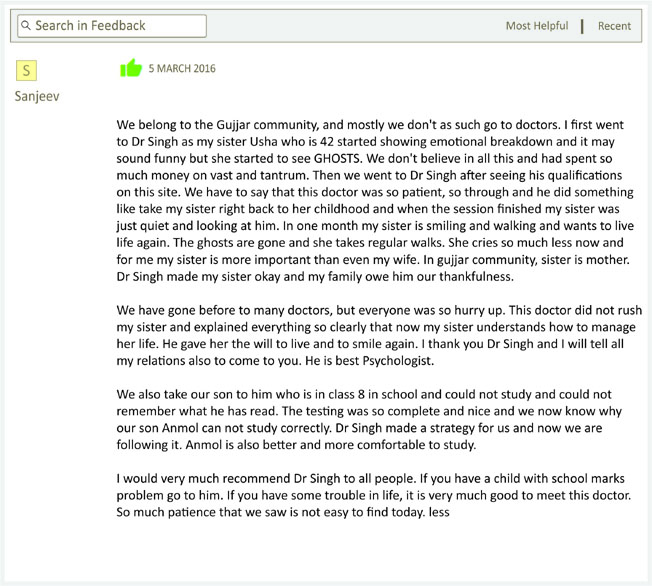Viewport: 652px width, 586px height.
Task: Click paragraph starting We also take our son
Action: [369, 420]
